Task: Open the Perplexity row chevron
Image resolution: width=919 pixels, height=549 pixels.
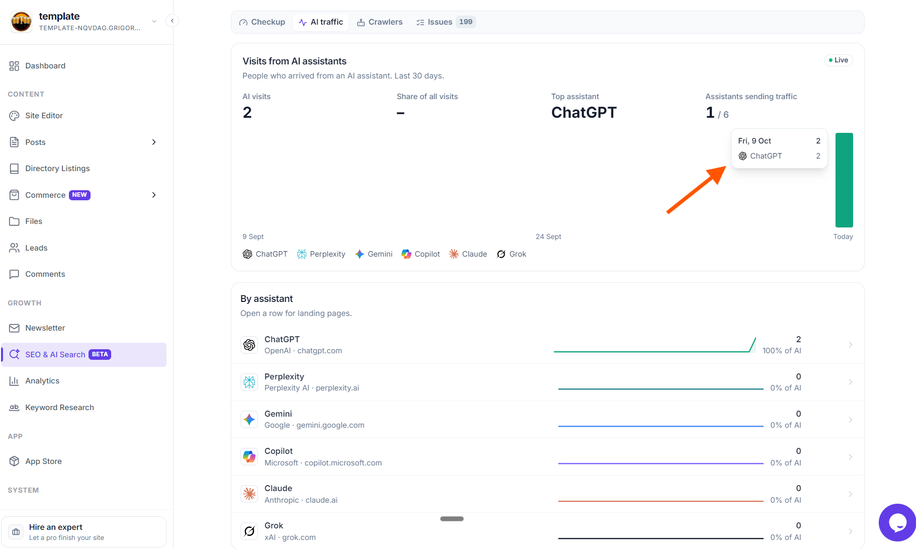Action: (x=850, y=382)
